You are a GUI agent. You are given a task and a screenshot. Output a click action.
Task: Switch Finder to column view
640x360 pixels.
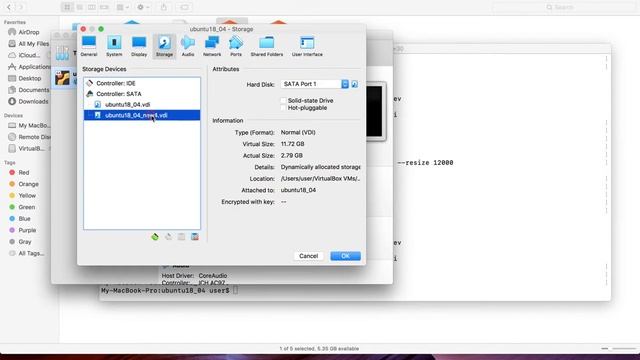[92, 7]
